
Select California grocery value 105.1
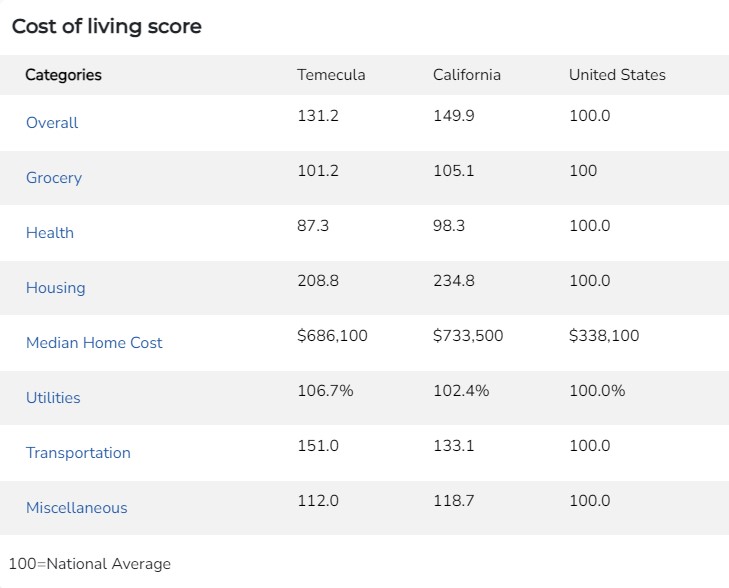454,171
